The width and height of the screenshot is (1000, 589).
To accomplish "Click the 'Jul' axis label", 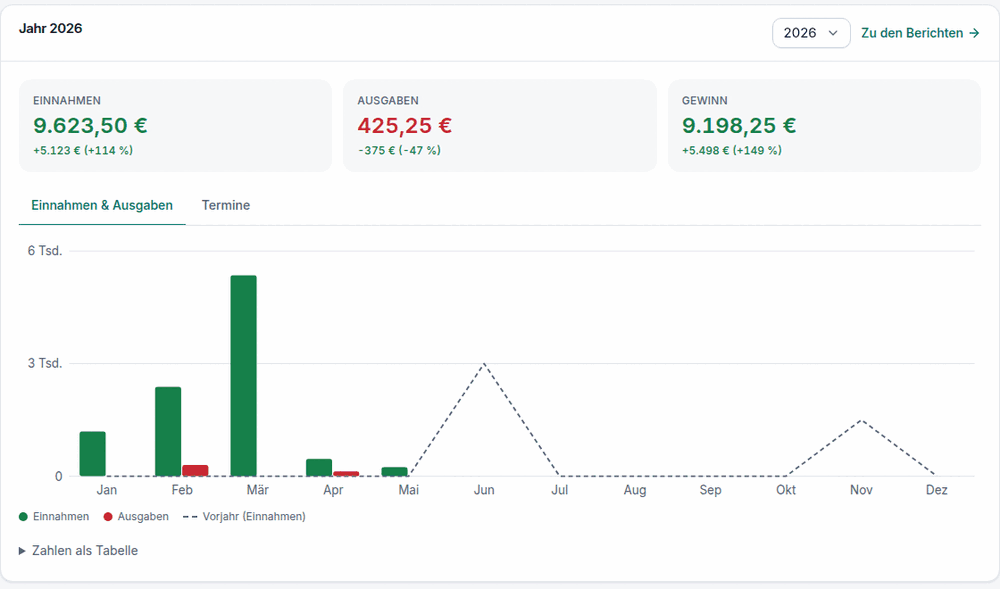I will click(559, 490).
